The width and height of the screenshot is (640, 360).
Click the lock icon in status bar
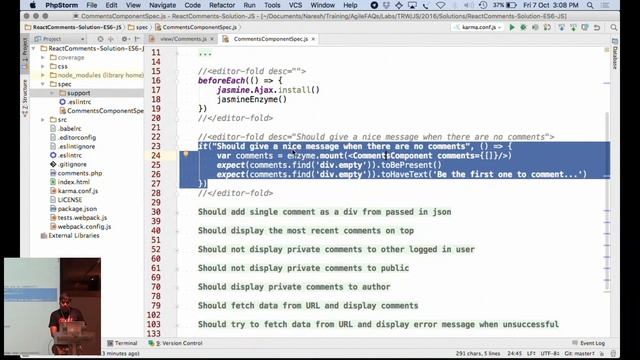click(x=602, y=353)
